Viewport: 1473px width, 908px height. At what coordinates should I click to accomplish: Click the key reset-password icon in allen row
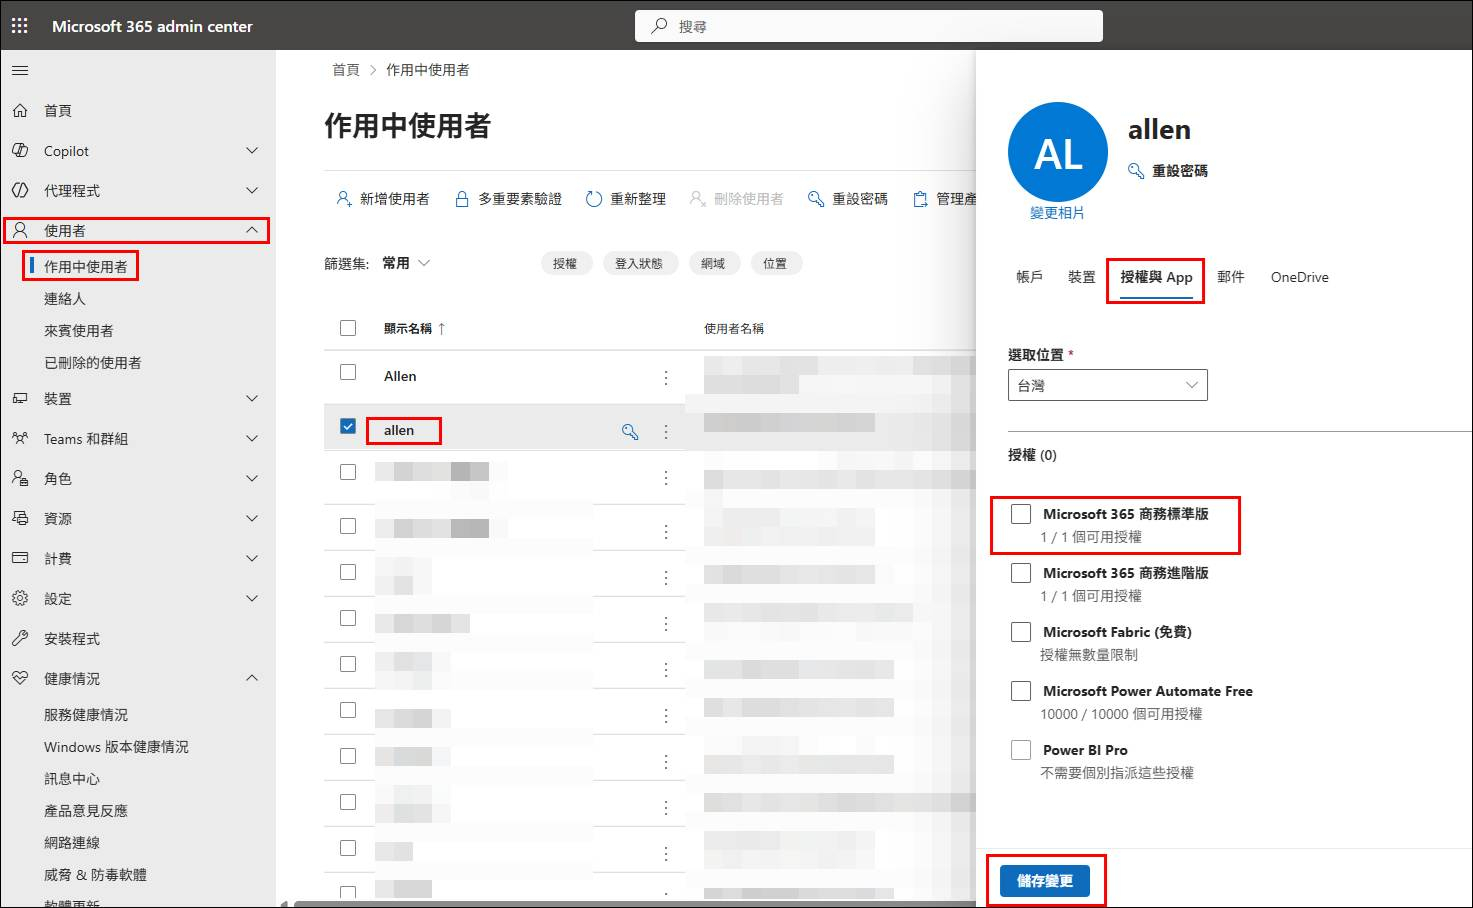click(x=630, y=432)
